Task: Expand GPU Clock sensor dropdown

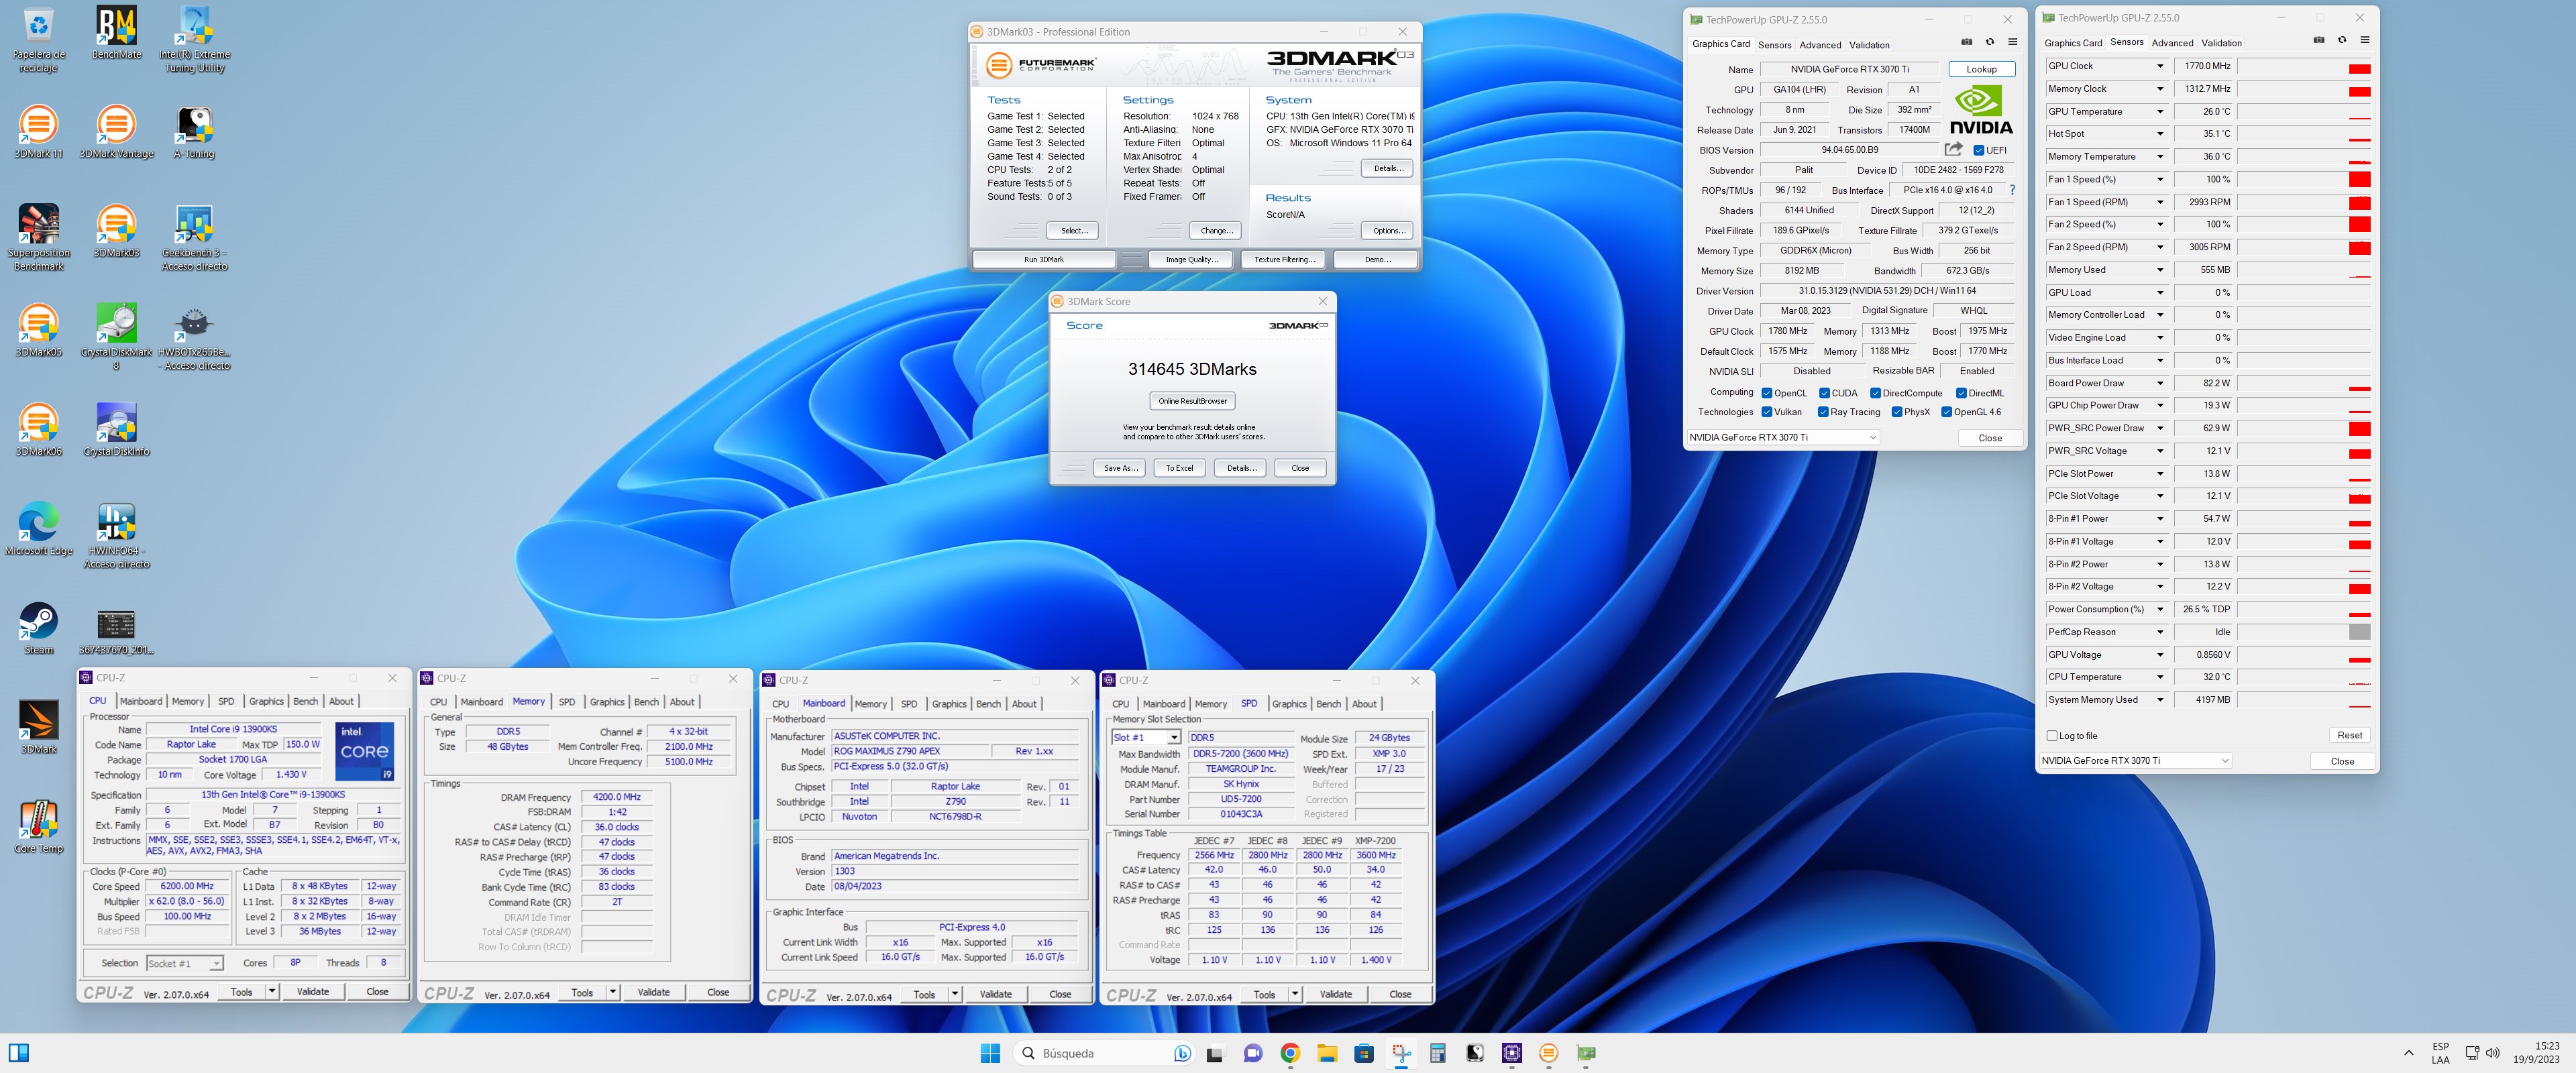Action: (x=2159, y=66)
